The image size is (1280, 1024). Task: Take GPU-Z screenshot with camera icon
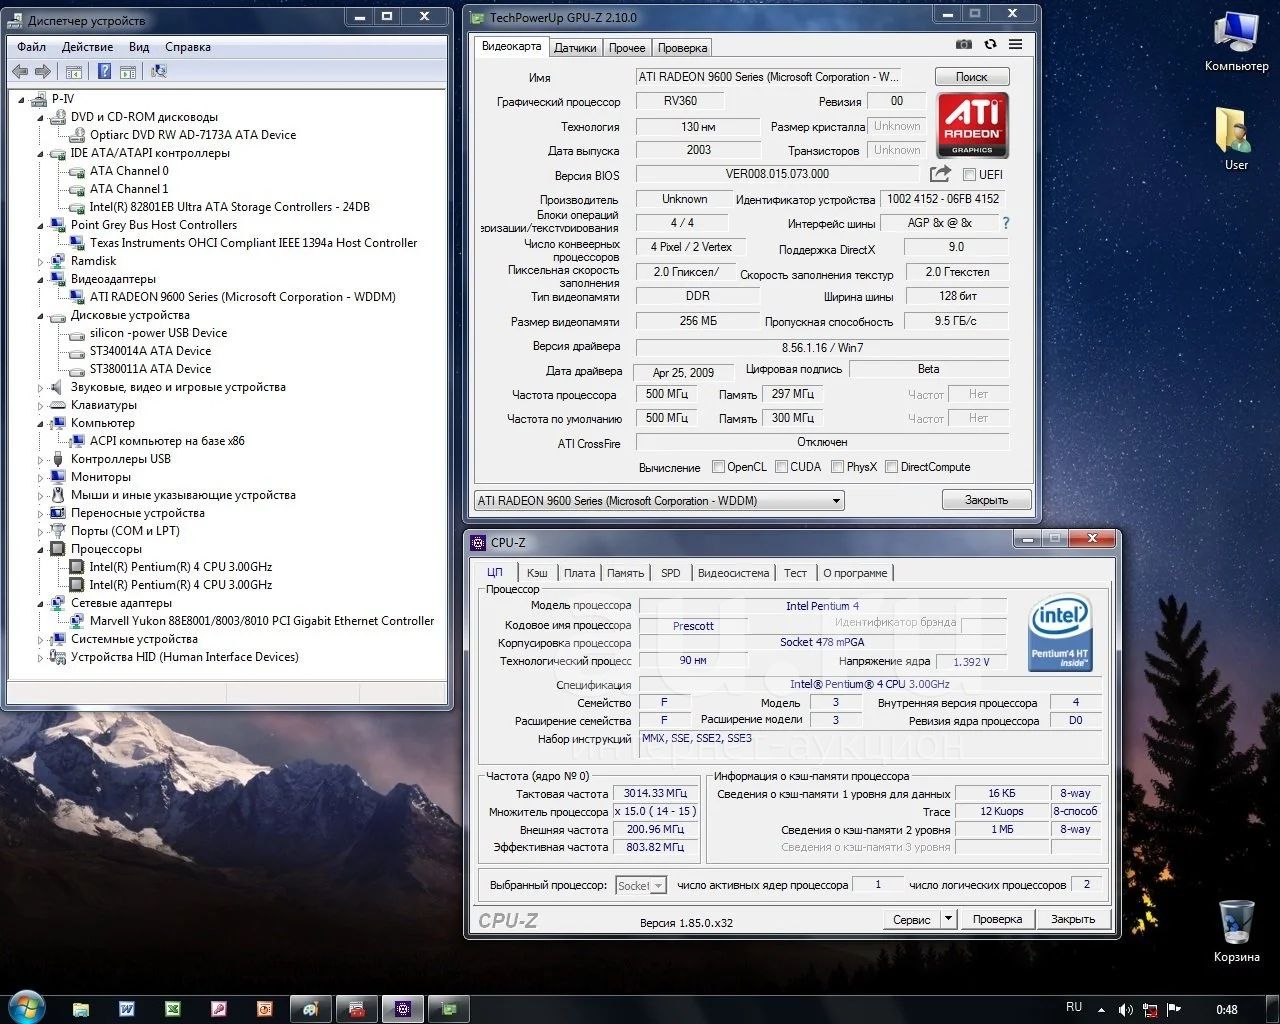[963, 44]
